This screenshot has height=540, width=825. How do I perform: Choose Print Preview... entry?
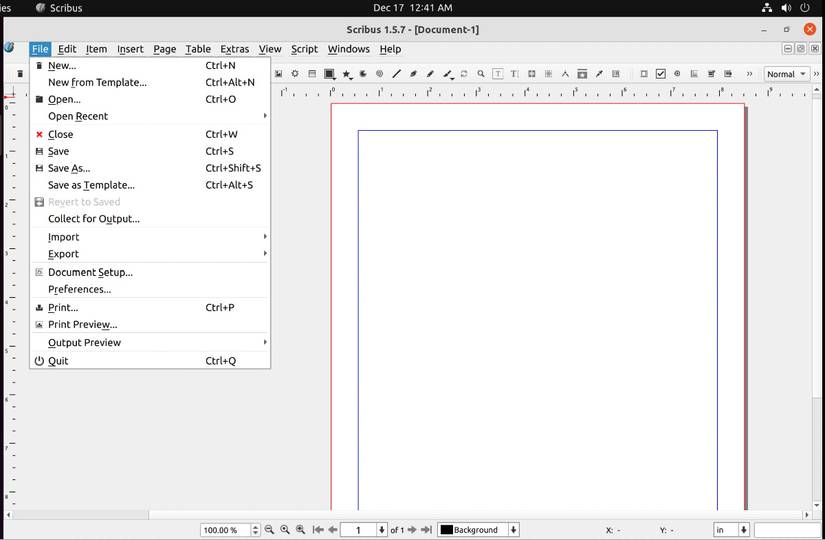click(x=150, y=324)
